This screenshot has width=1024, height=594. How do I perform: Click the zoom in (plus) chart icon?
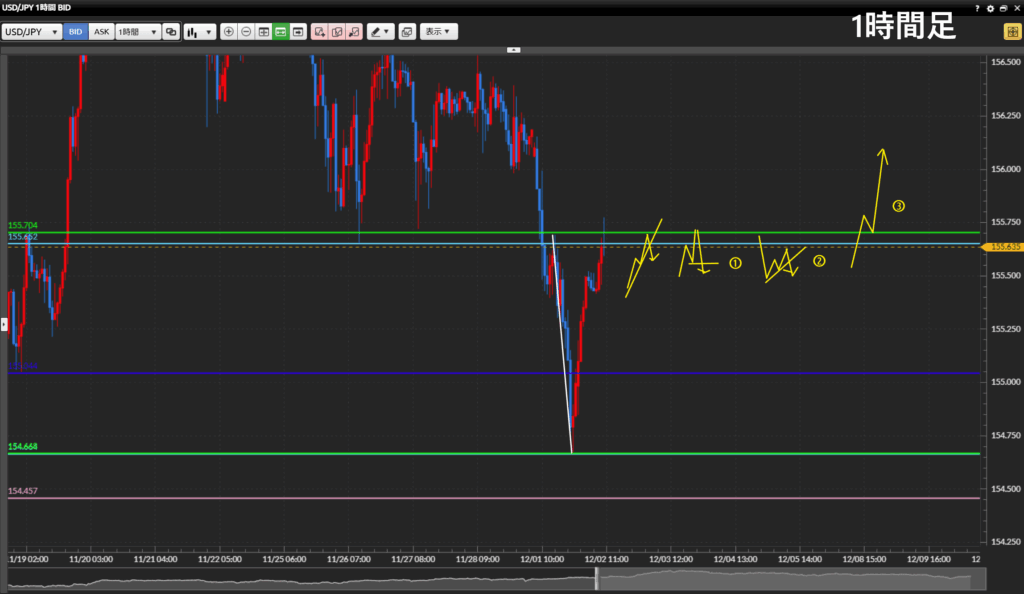tap(229, 32)
